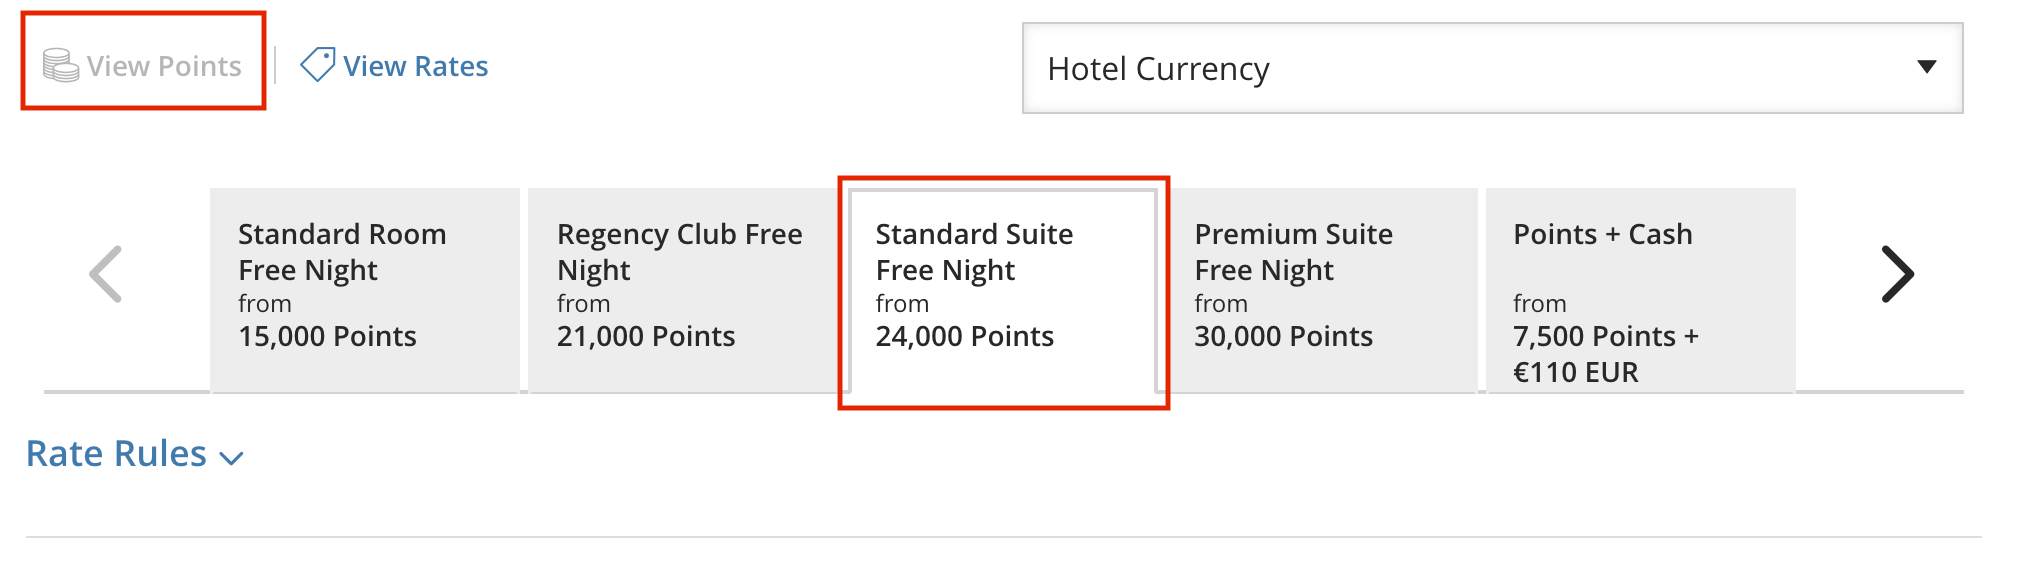
Task: Click the Hotel Currency dropdown triangle
Action: coord(1927,67)
